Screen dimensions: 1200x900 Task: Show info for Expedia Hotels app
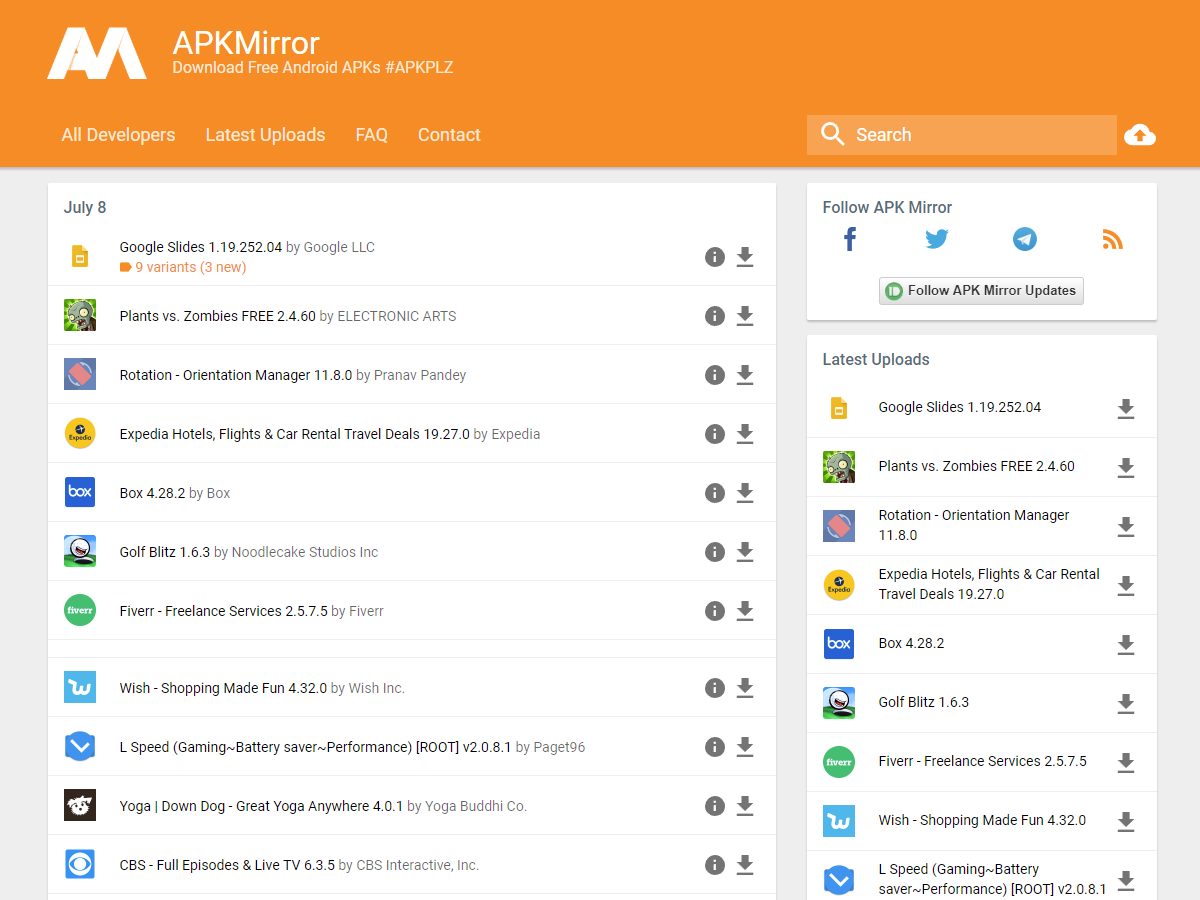pos(715,434)
